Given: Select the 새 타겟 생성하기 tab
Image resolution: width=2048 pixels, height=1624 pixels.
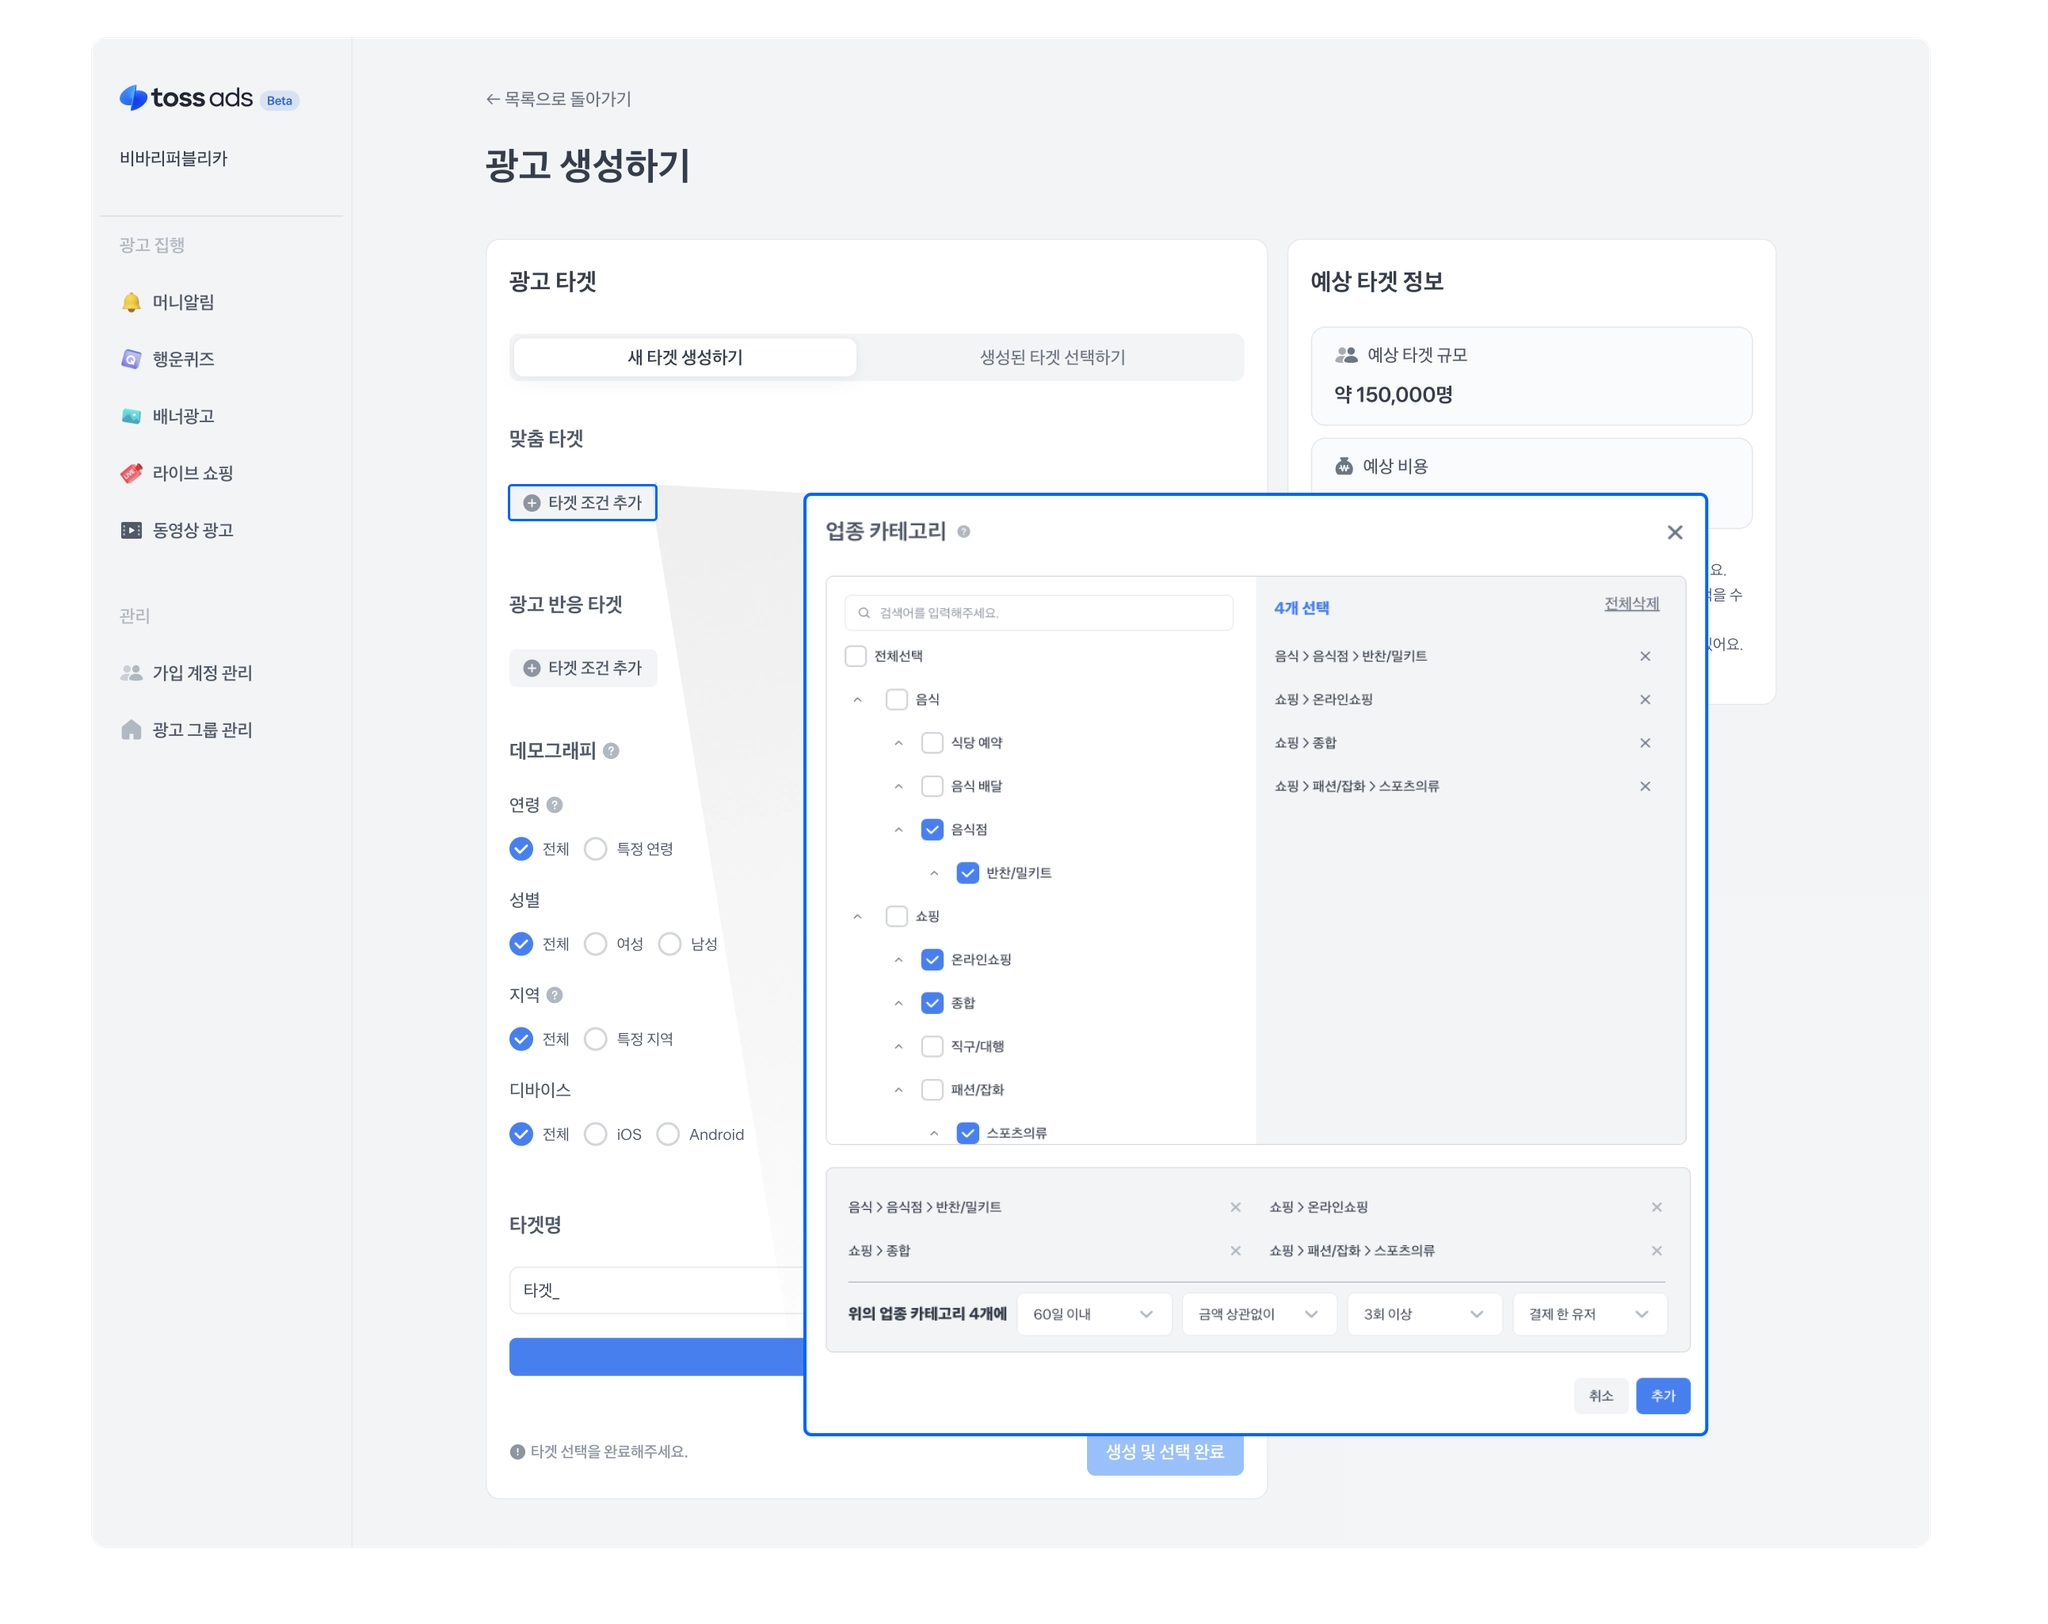Looking at the screenshot, I should 685,357.
